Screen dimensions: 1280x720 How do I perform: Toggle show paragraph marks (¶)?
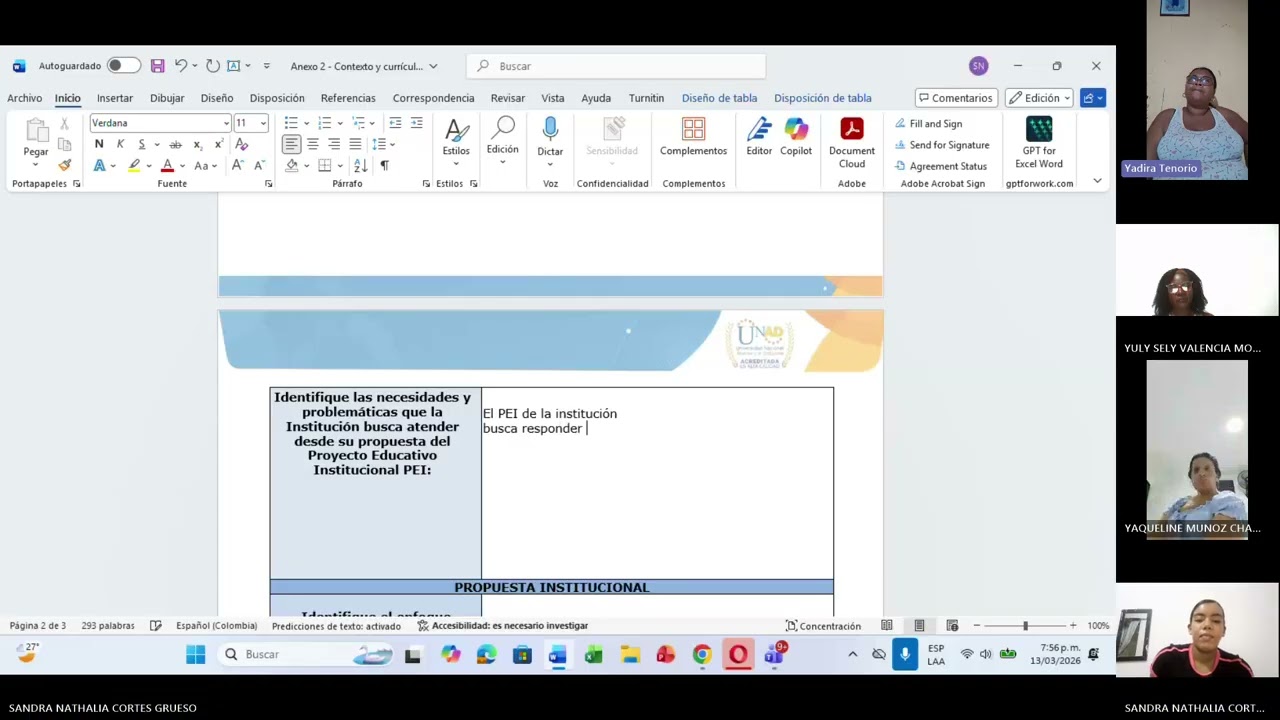384,166
